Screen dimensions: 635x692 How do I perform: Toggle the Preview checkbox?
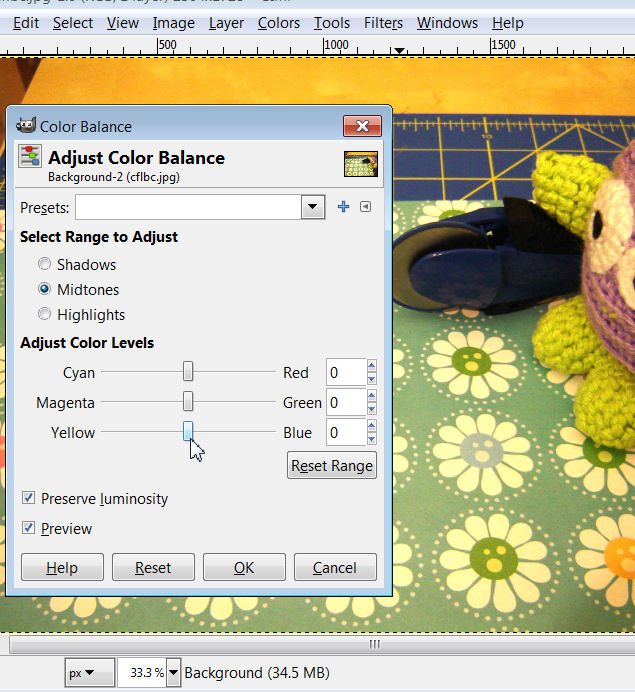coord(29,528)
